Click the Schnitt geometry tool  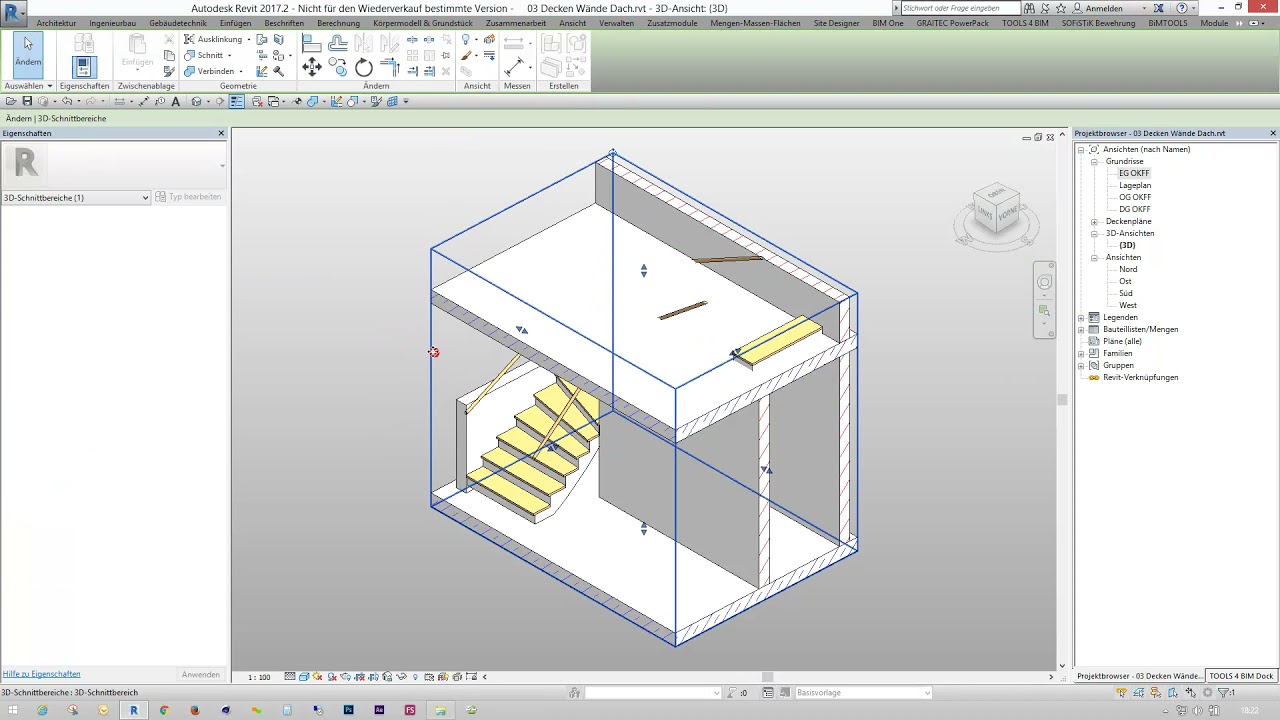[x=203, y=55]
